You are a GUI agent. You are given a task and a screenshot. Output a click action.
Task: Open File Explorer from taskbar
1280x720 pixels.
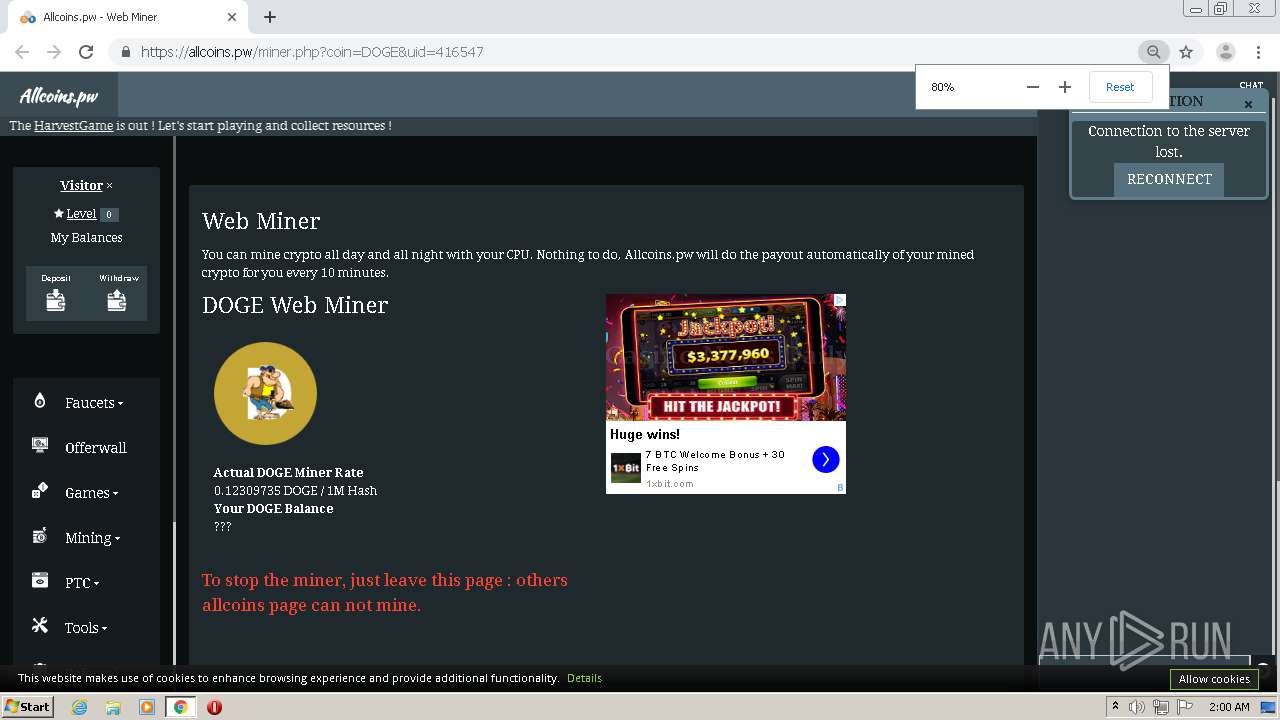click(x=113, y=707)
